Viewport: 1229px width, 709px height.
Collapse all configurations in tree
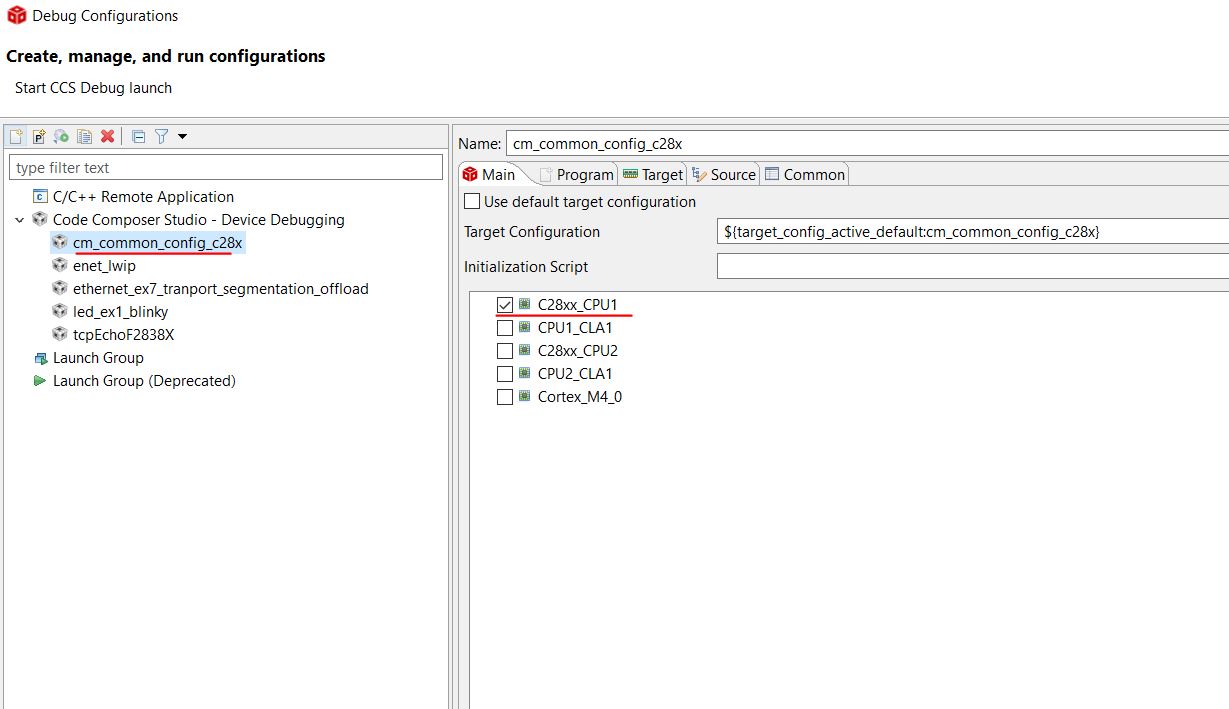(139, 136)
